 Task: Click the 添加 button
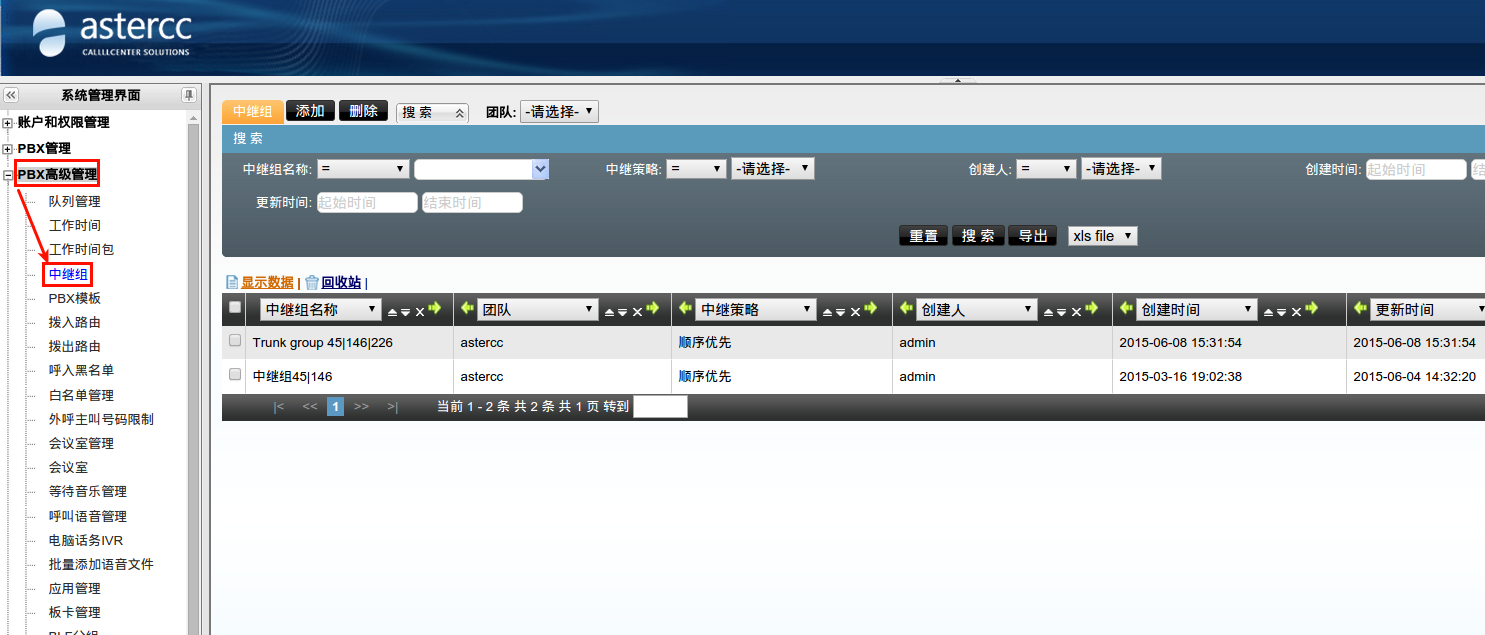coord(310,111)
